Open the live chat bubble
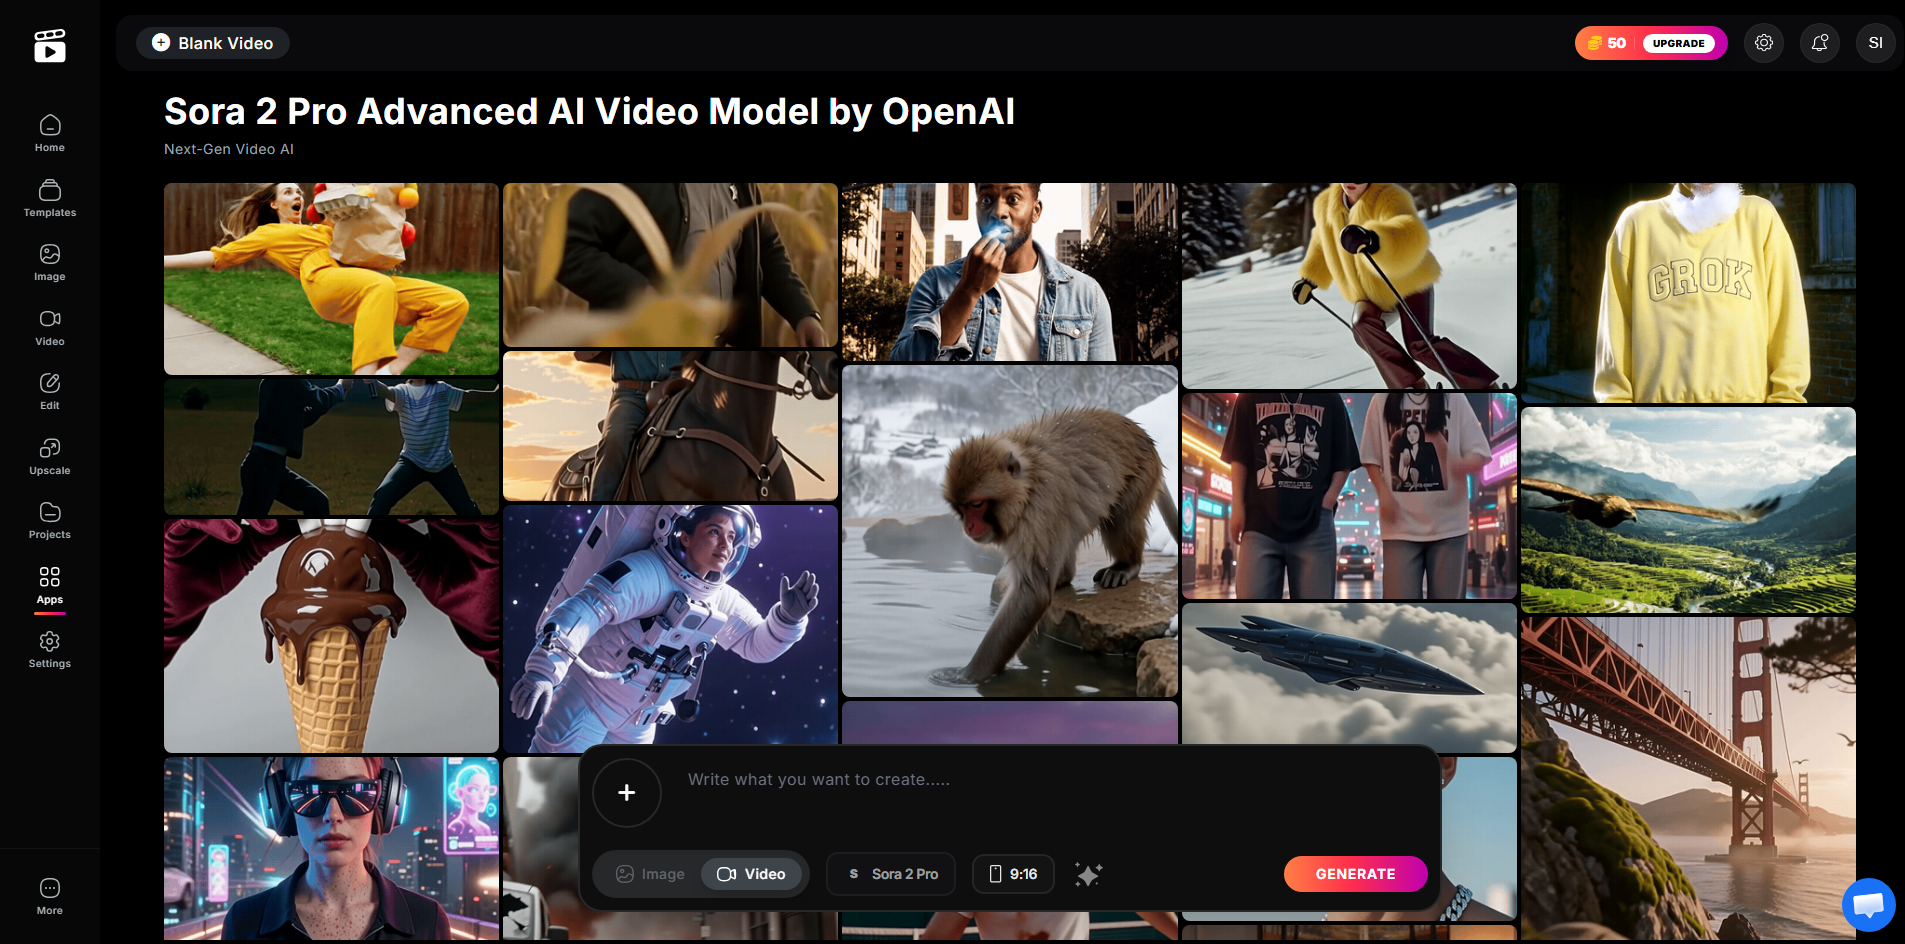Screen dimensions: 1905x944 click(x=1868, y=905)
